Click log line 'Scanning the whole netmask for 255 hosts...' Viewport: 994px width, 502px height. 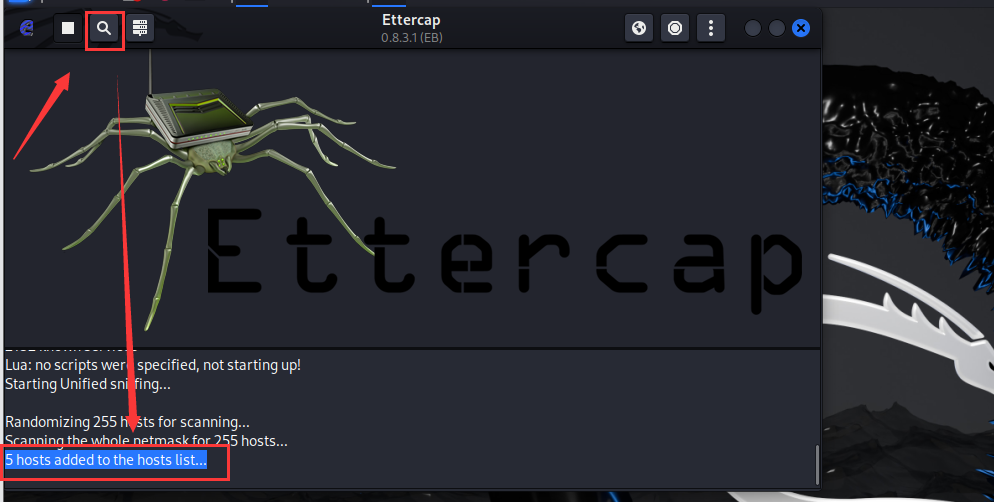pos(146,441)
